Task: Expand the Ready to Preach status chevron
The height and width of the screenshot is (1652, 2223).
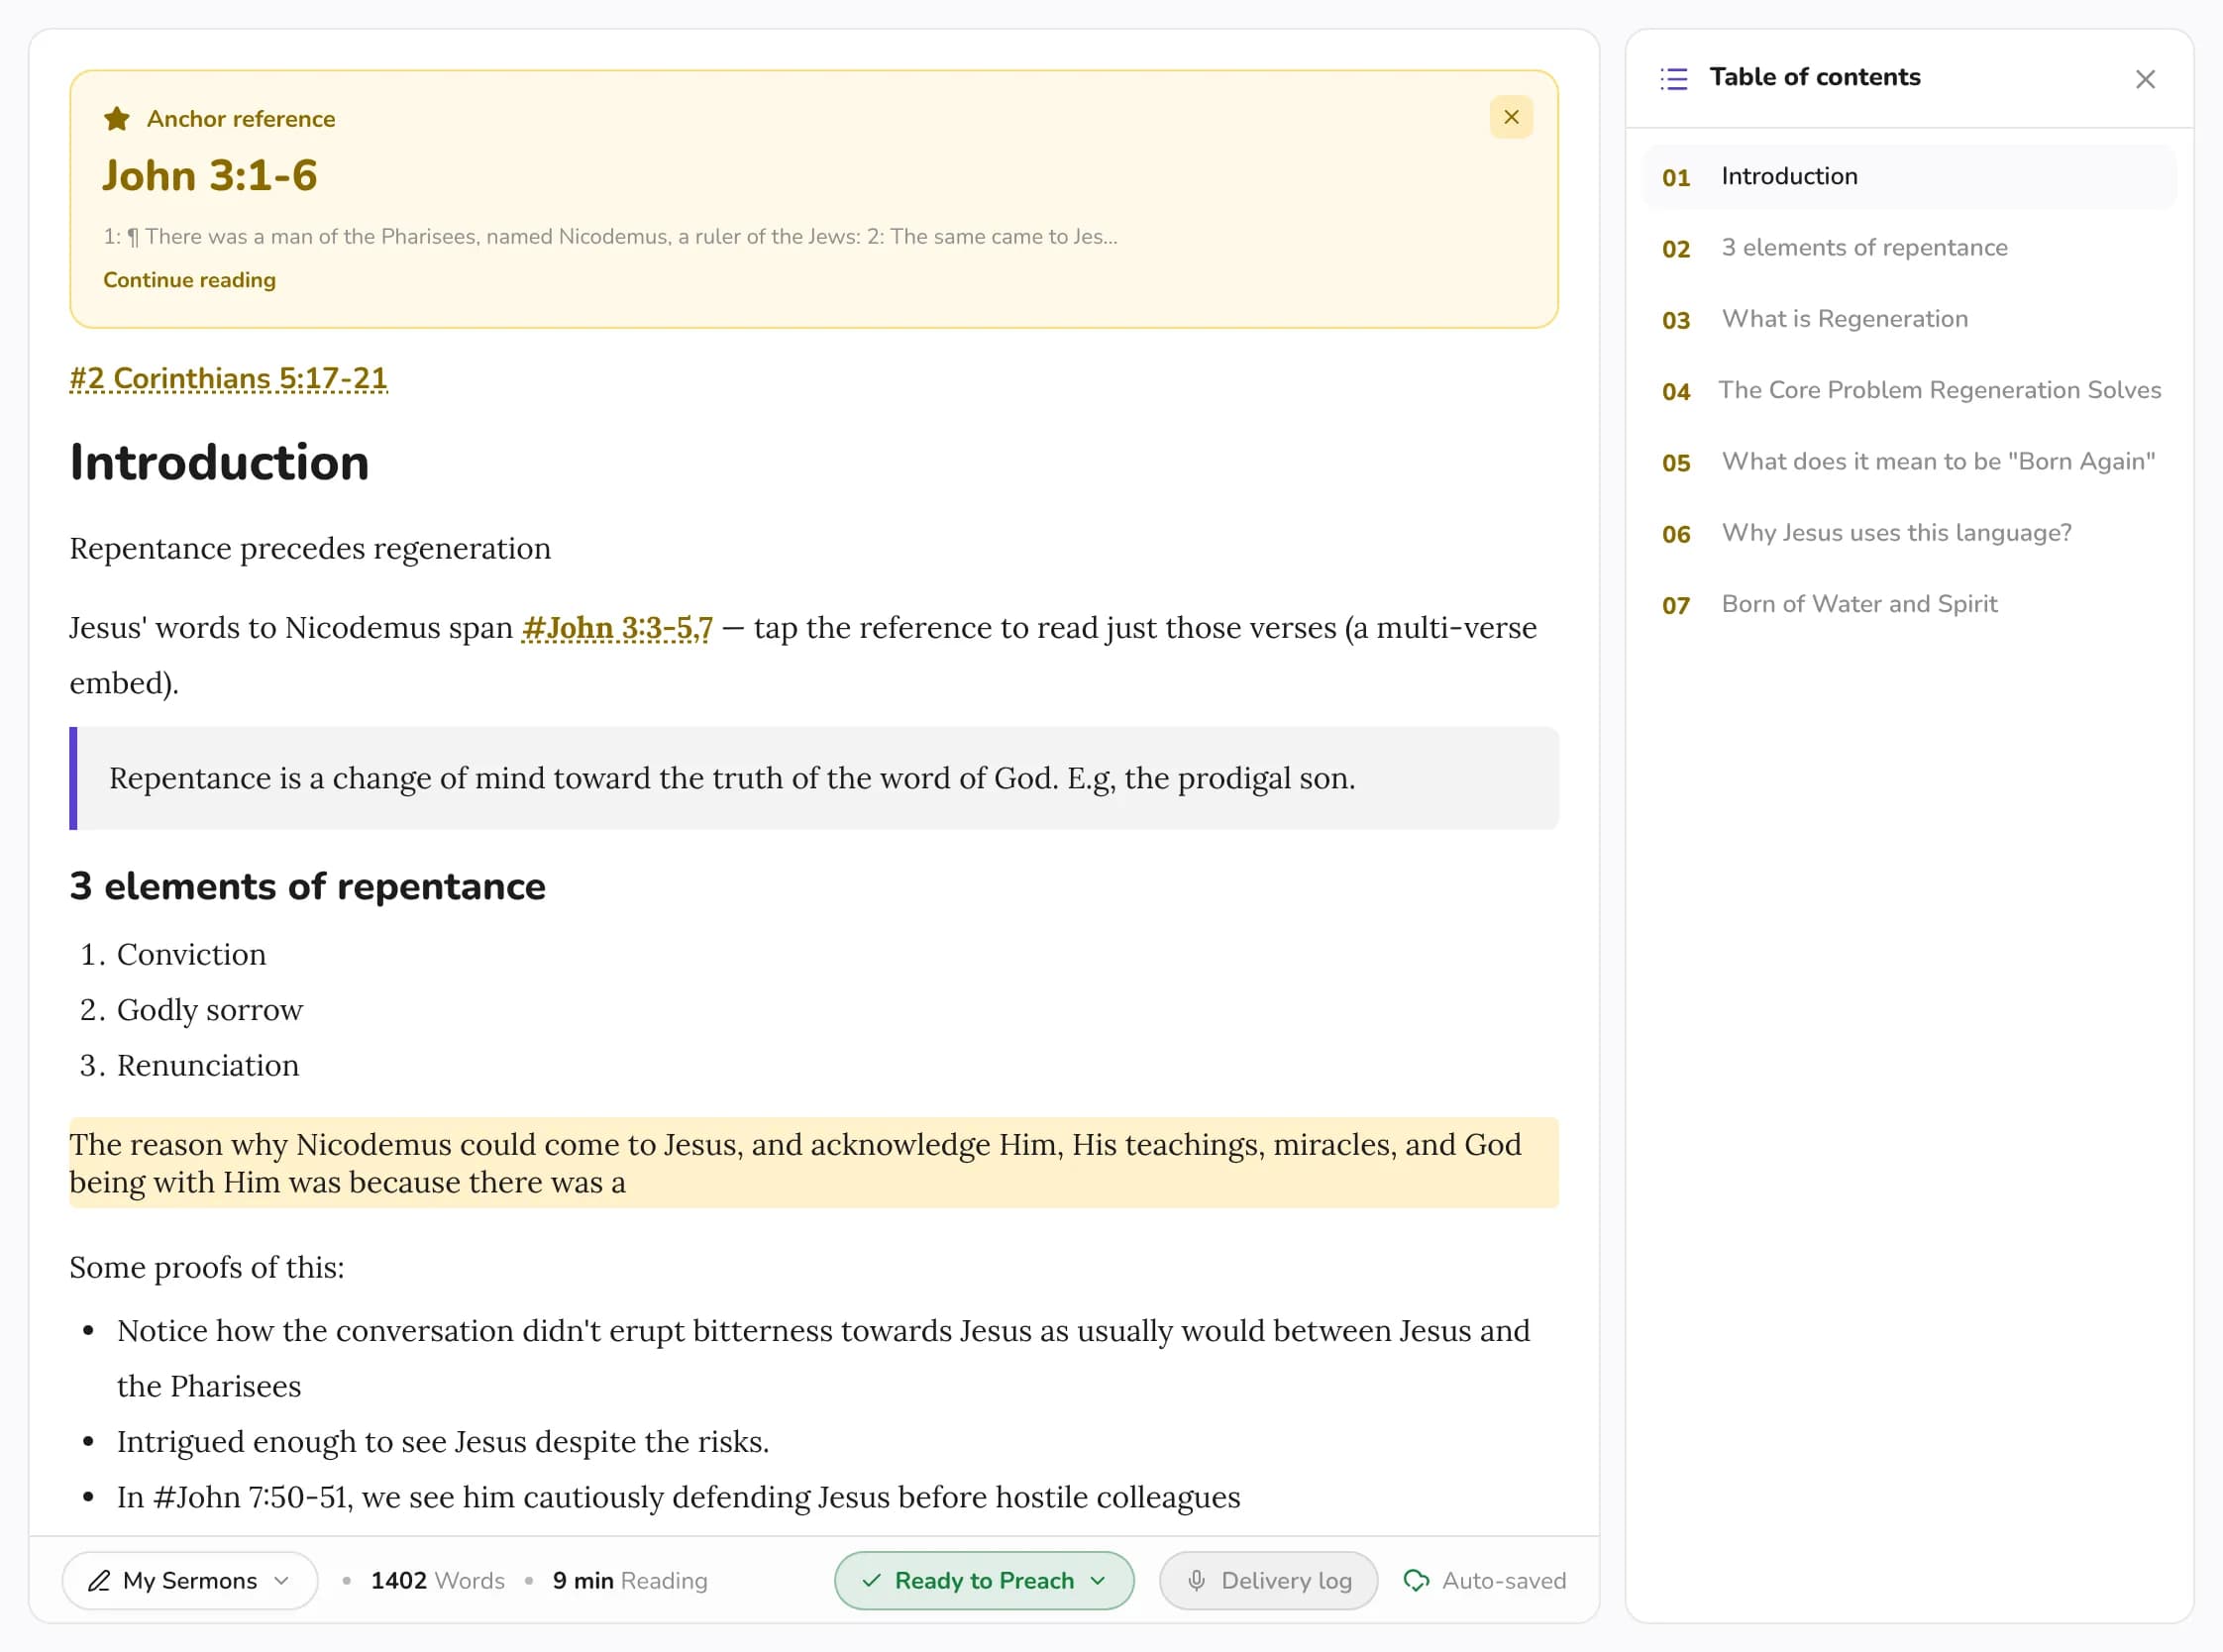Action: (x=1097, y=1580)
